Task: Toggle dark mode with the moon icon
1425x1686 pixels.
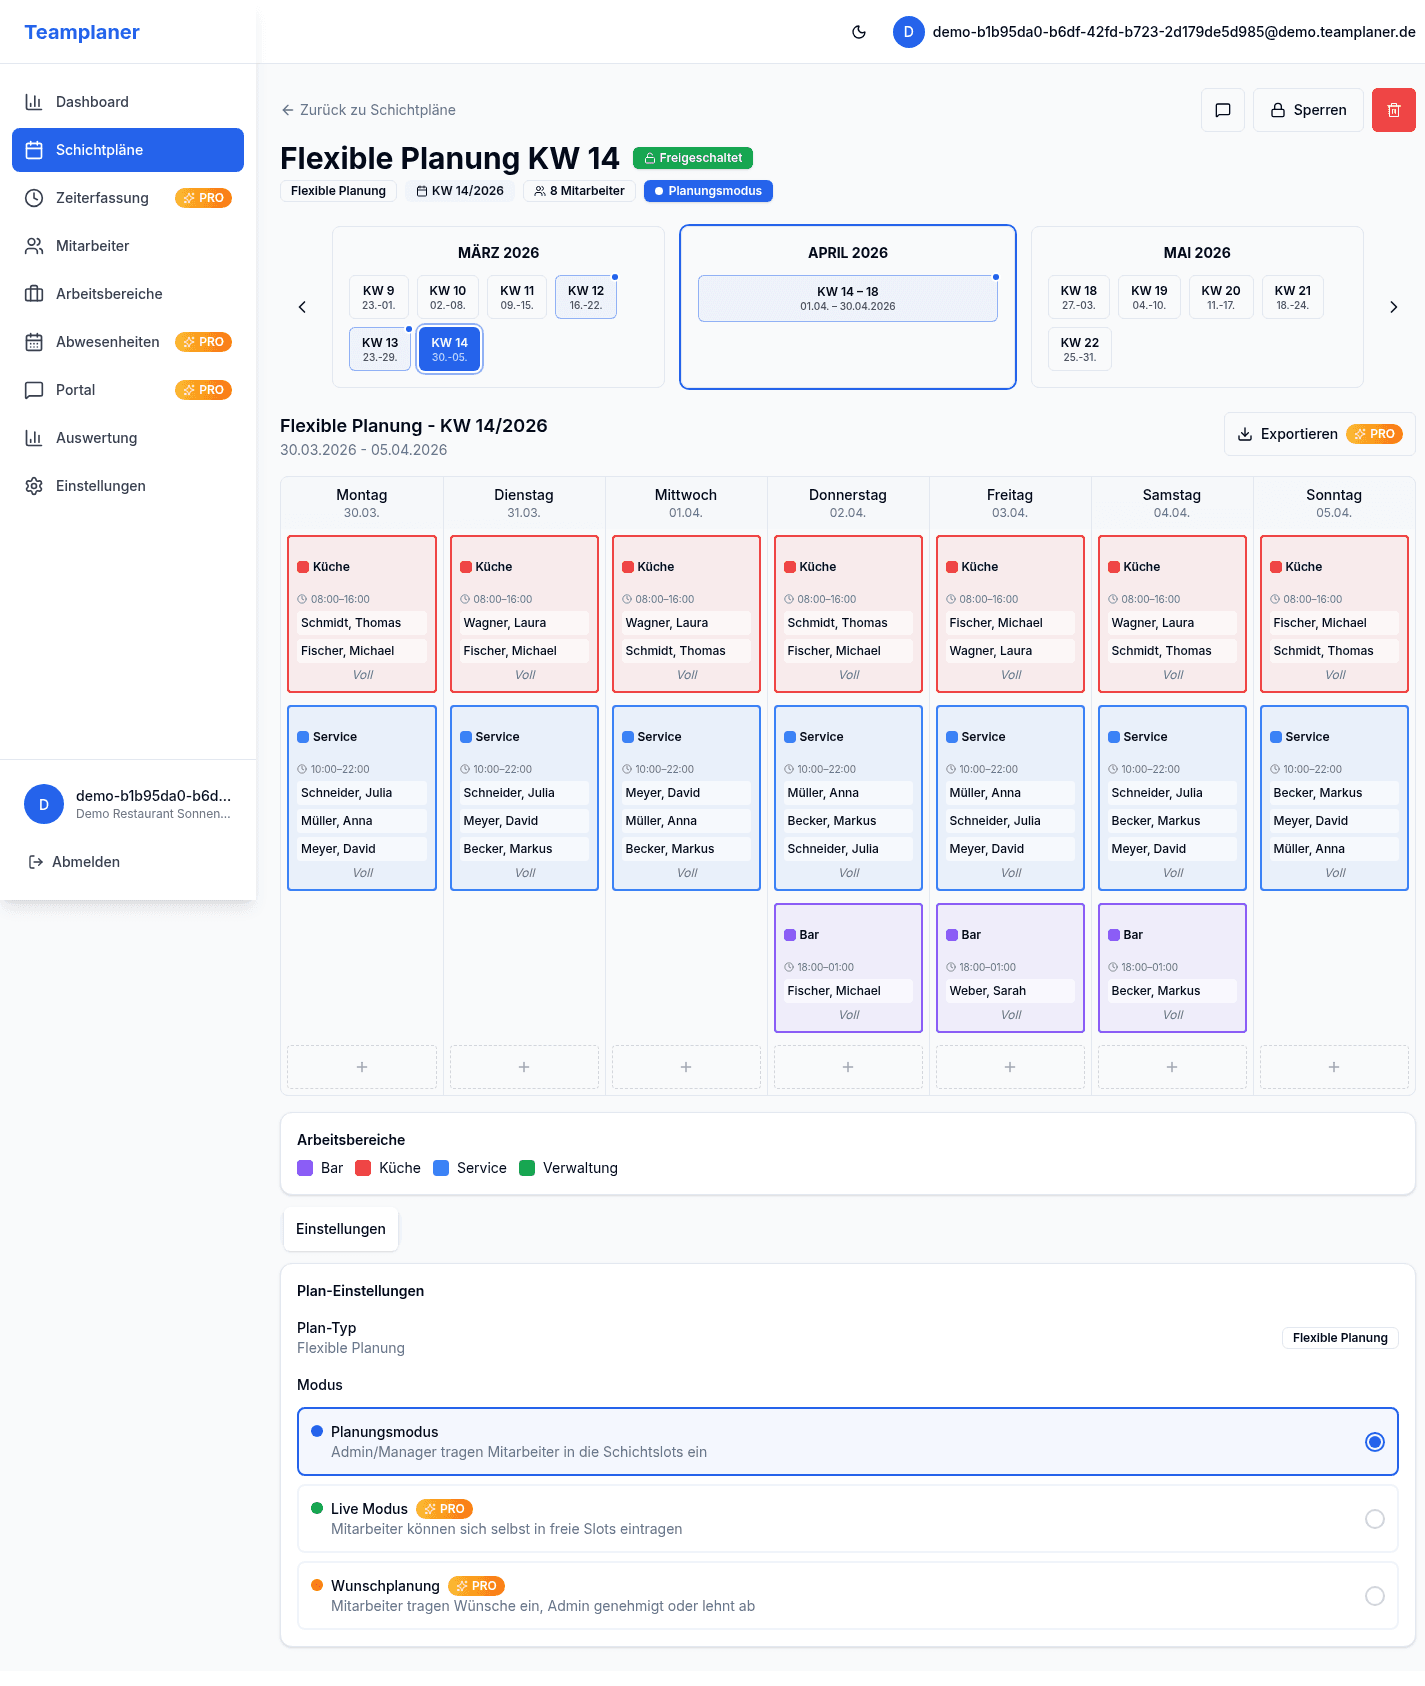Action: tap(858, 32)
